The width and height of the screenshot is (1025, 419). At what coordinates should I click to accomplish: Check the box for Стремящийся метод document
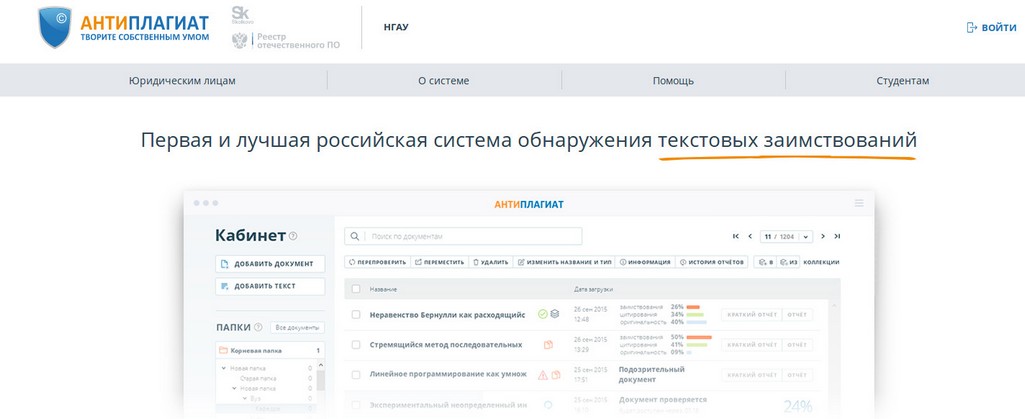pos(356,344)
